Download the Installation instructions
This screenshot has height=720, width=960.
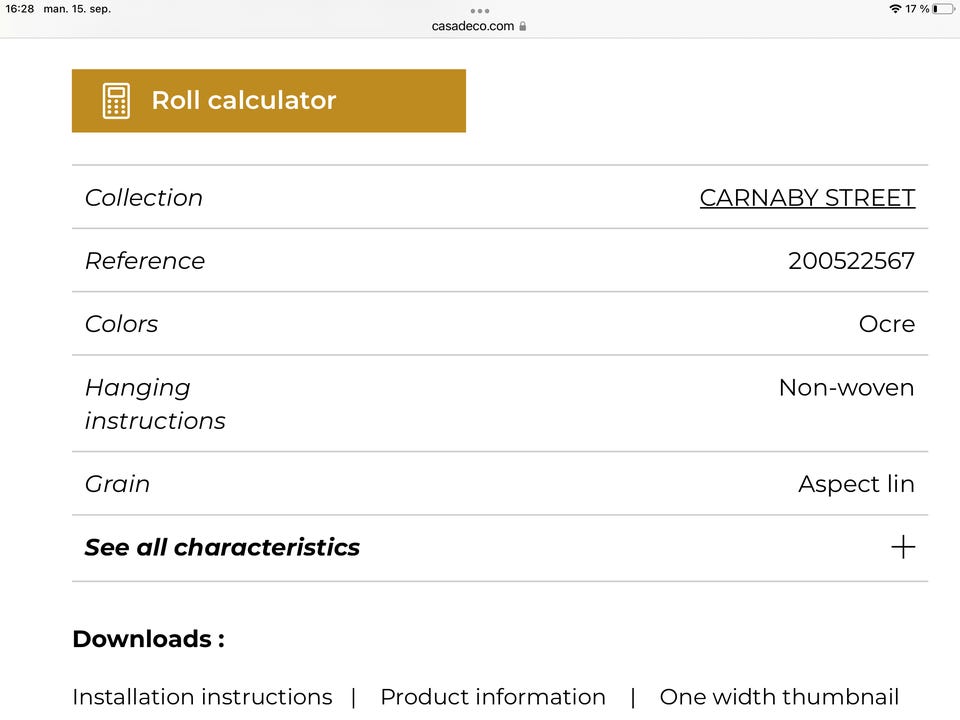click(x=202, y=697)
